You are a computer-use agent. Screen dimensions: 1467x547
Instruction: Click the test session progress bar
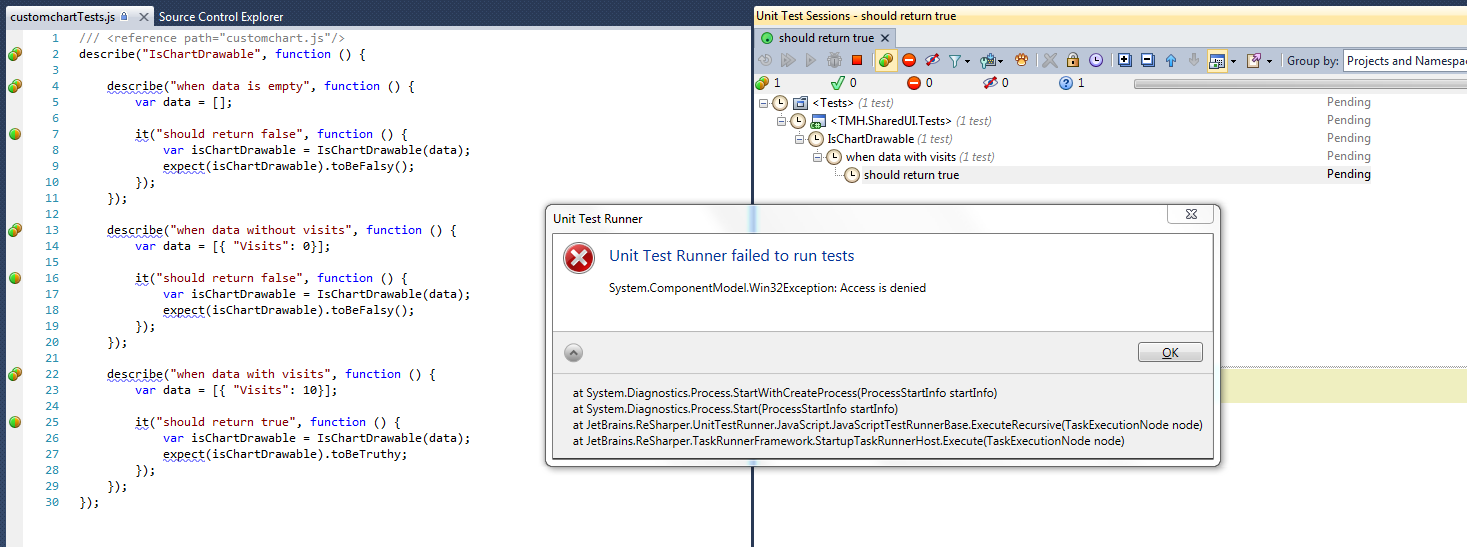(1300, 83)
